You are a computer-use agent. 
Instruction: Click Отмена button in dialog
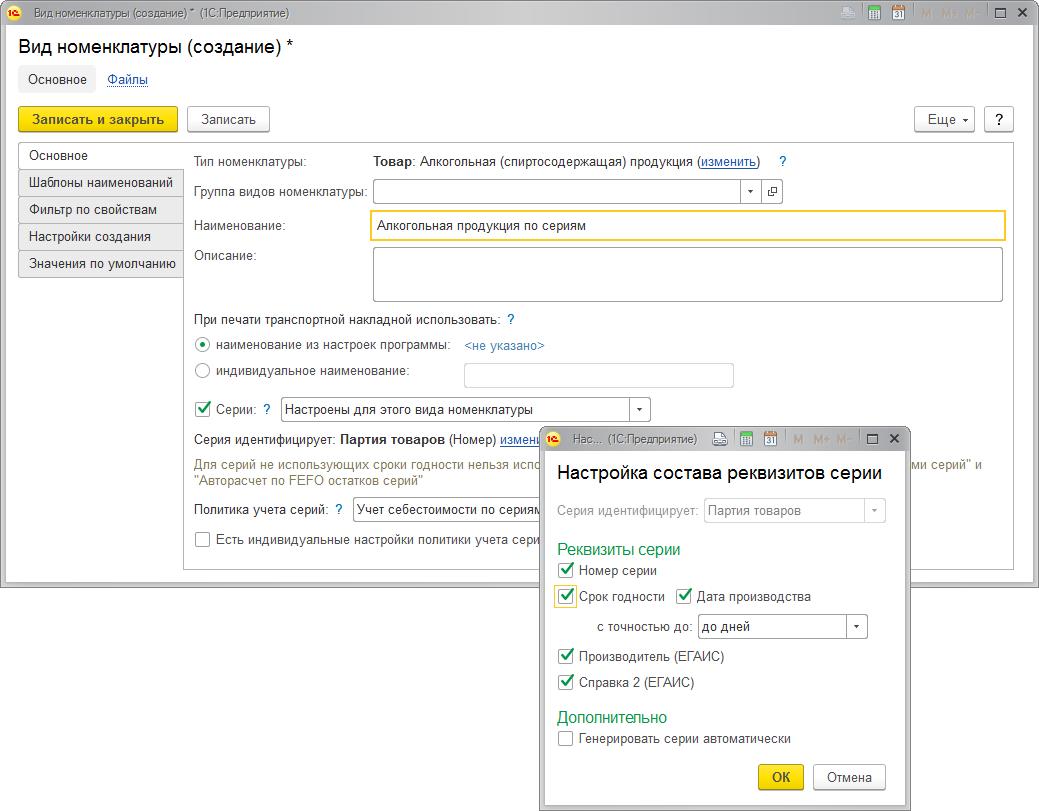(x=849, y=777)
